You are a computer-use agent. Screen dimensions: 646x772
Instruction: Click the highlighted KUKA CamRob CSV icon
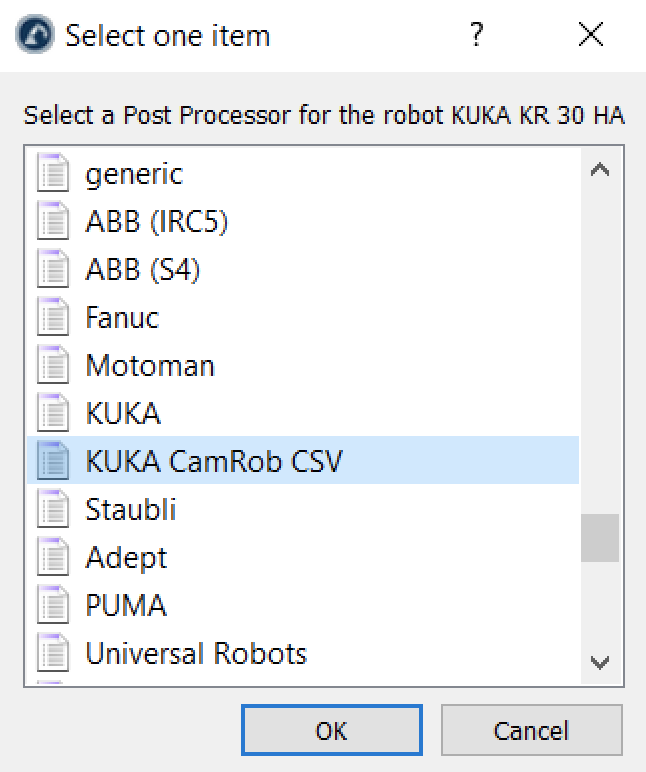coord(52,462)
